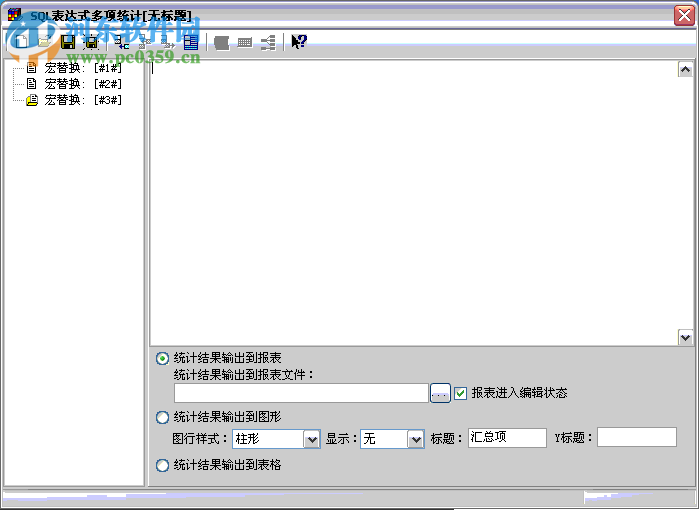
Task: Click the yellow document icon beside 宏替换: [#3#]
Action: 32,100
